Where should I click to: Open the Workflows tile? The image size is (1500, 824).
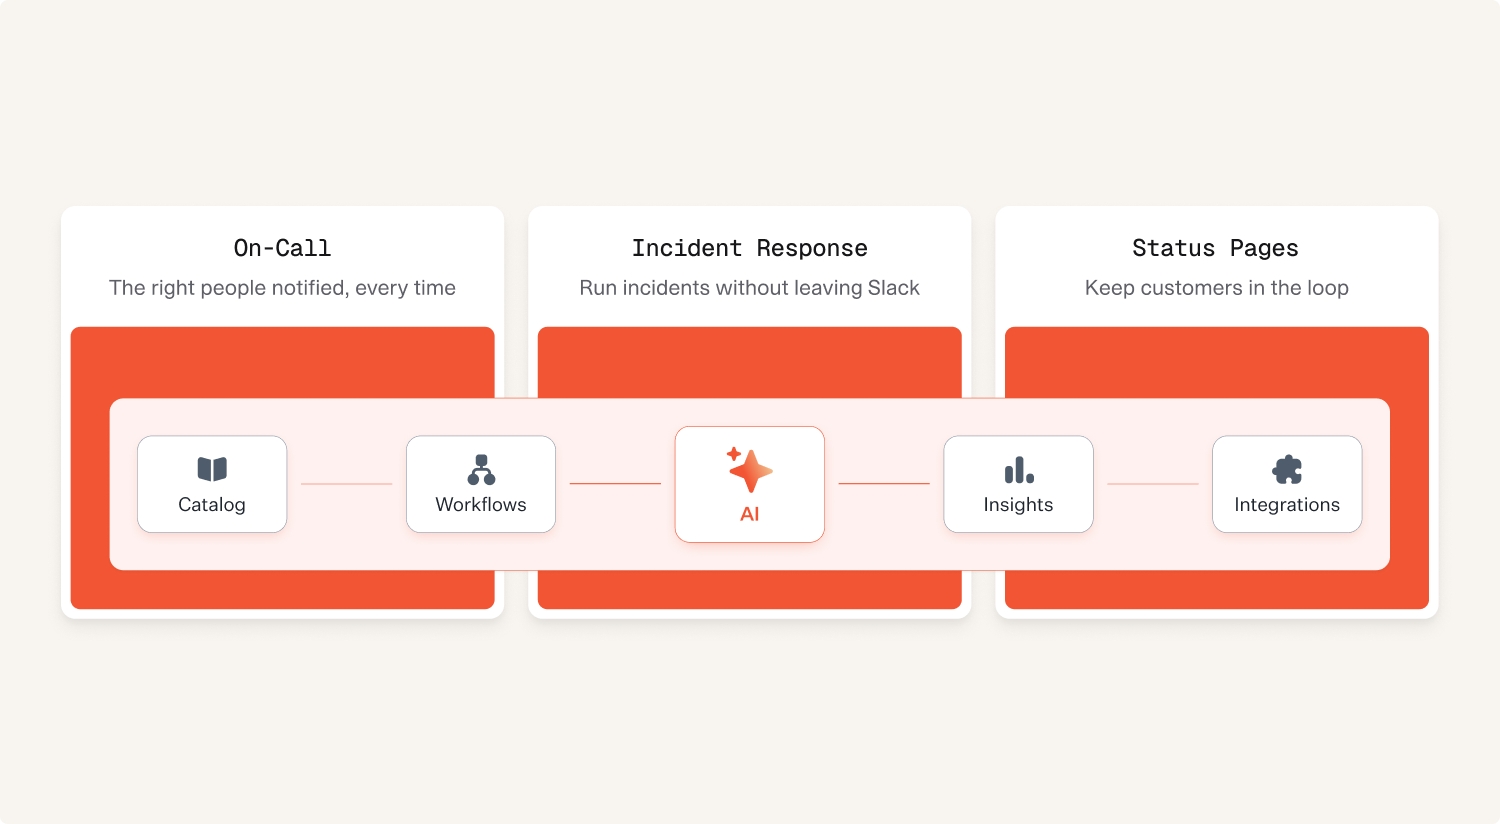[x=481, y=484]
